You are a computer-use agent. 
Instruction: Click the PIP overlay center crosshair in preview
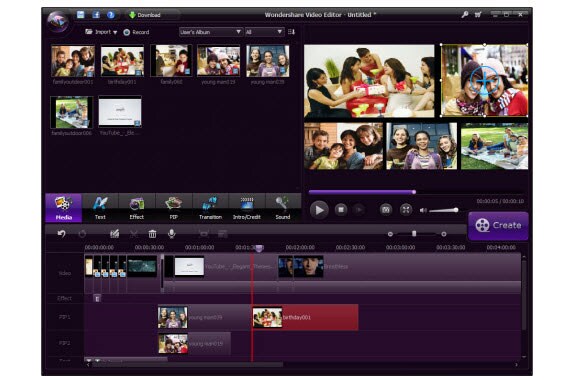tap(485, 80)
